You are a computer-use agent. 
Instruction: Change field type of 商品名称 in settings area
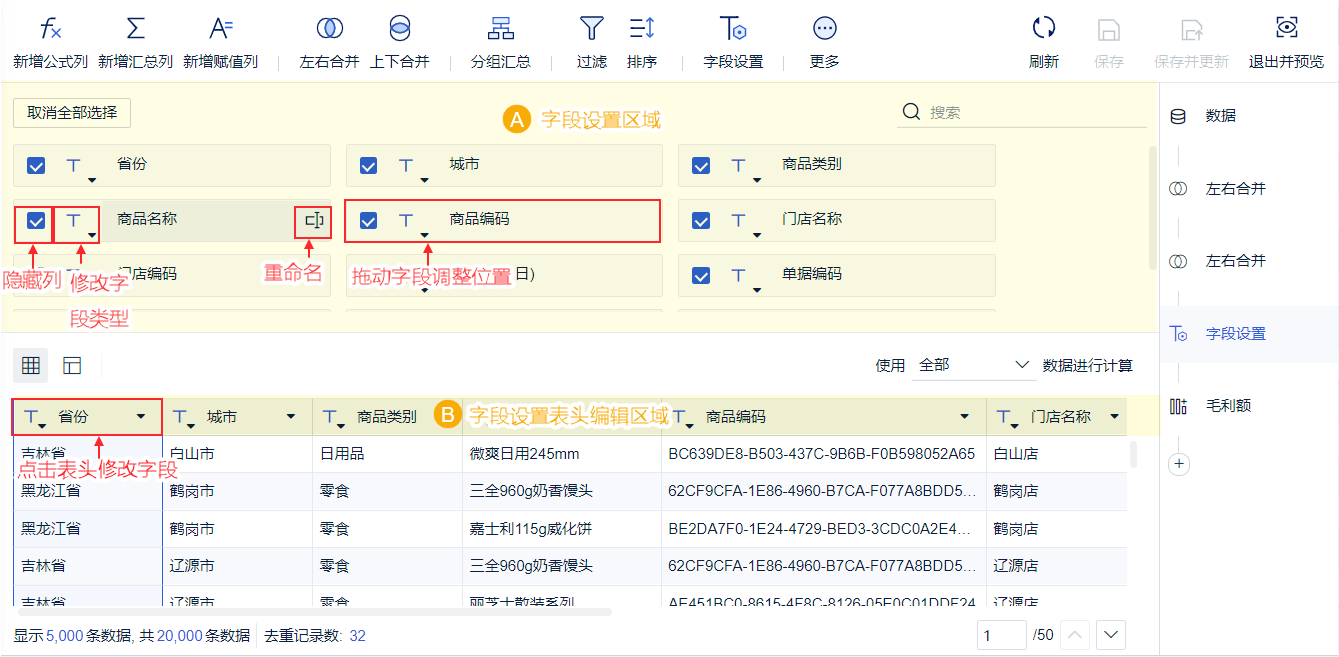79,222
